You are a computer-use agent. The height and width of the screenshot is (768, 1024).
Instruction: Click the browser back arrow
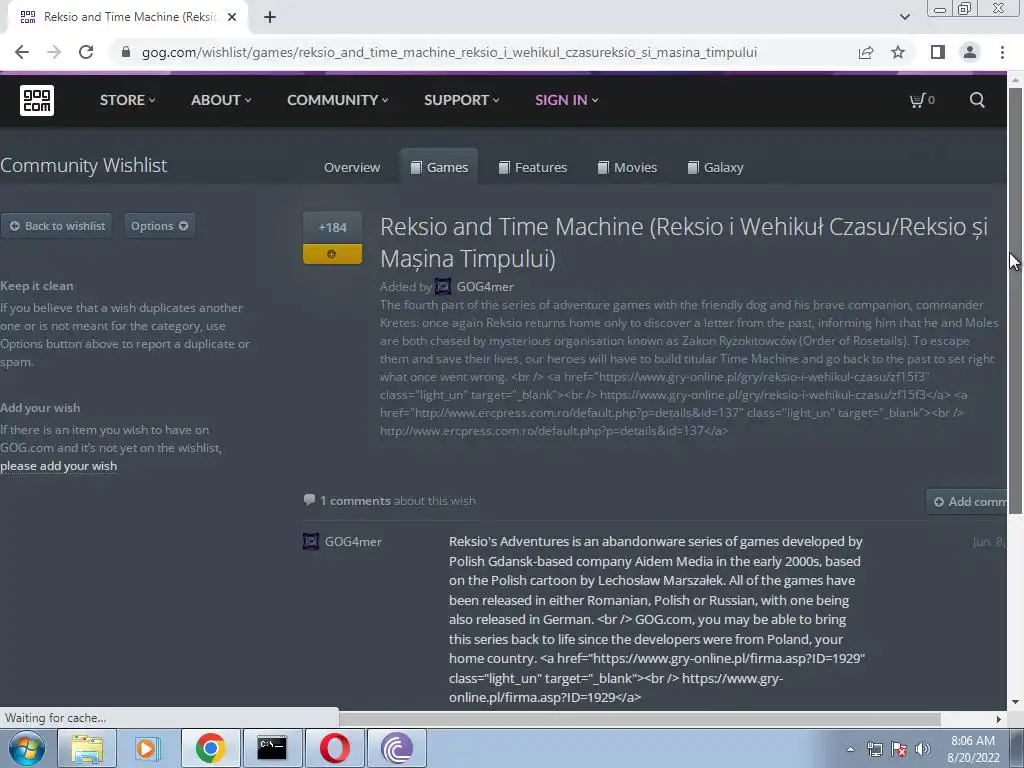pyautogui.click(x=22, y=52)
